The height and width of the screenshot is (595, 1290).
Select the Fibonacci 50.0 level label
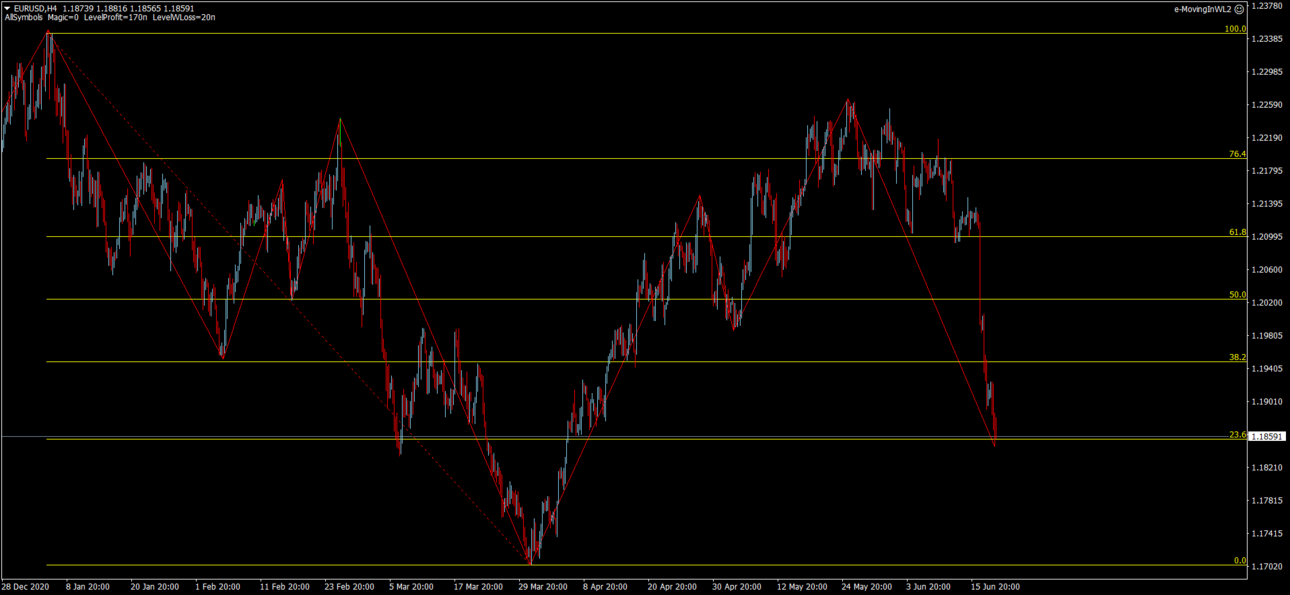pyautogui.click(x=1237, y=295)
